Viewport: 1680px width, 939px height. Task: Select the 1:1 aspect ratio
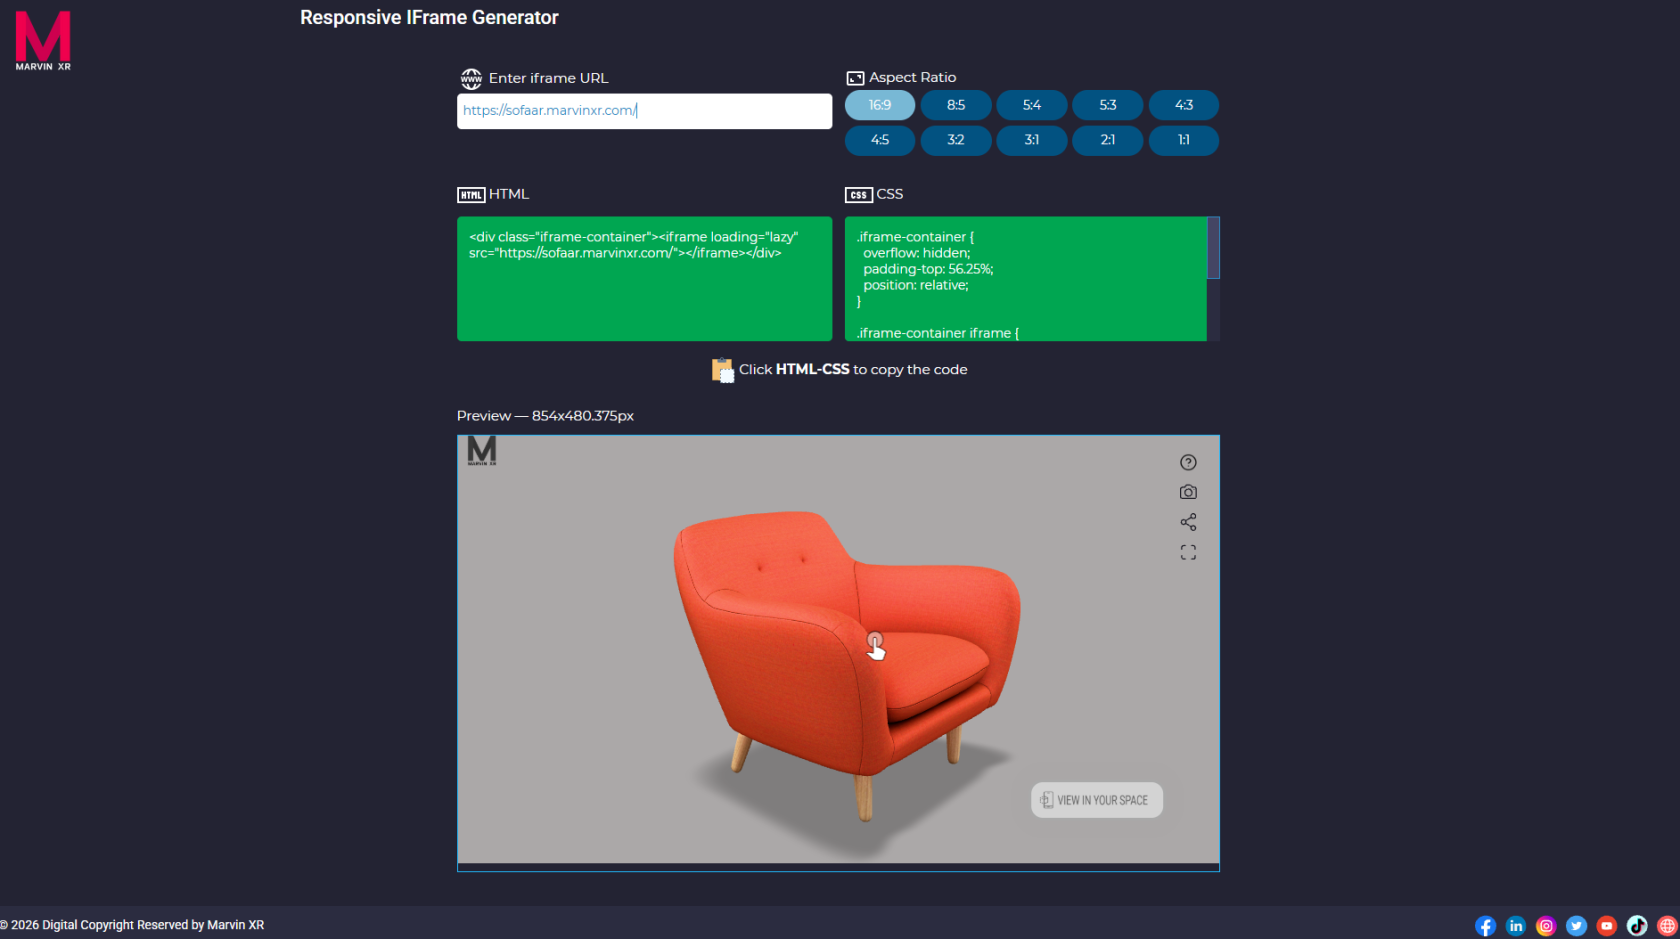[x=1184, y=140]
